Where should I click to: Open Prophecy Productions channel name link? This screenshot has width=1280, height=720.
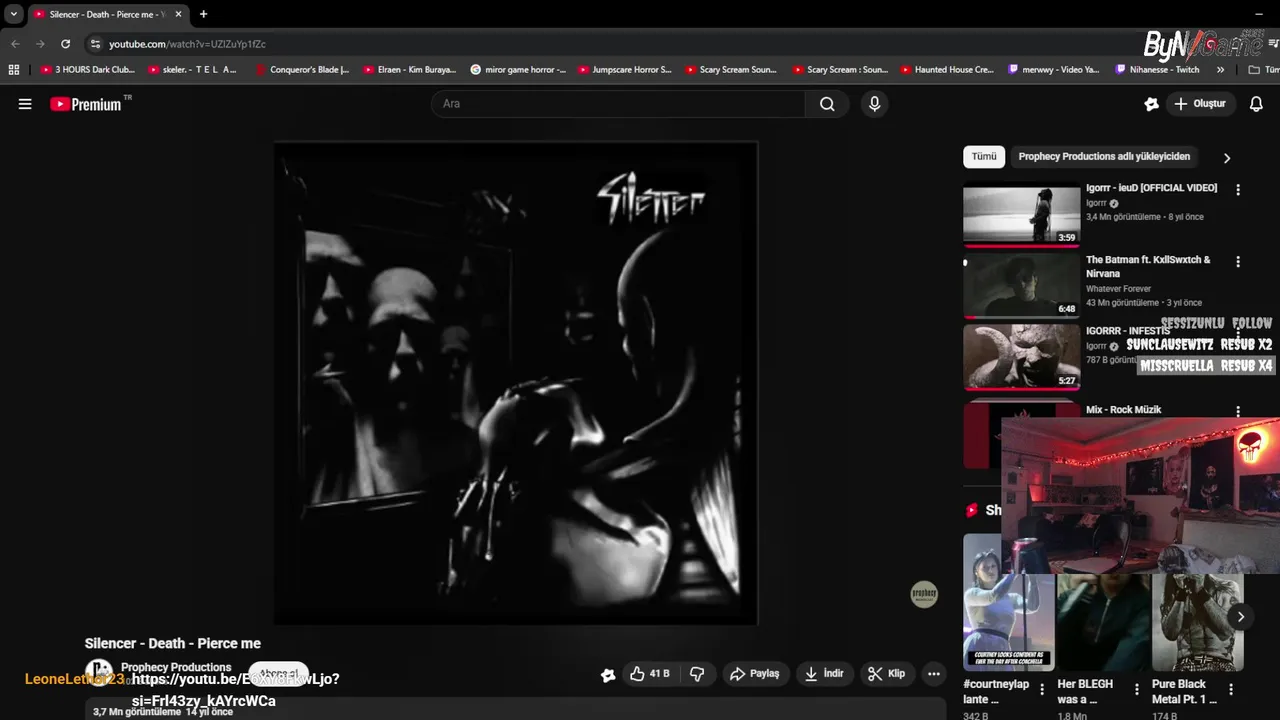176,667
